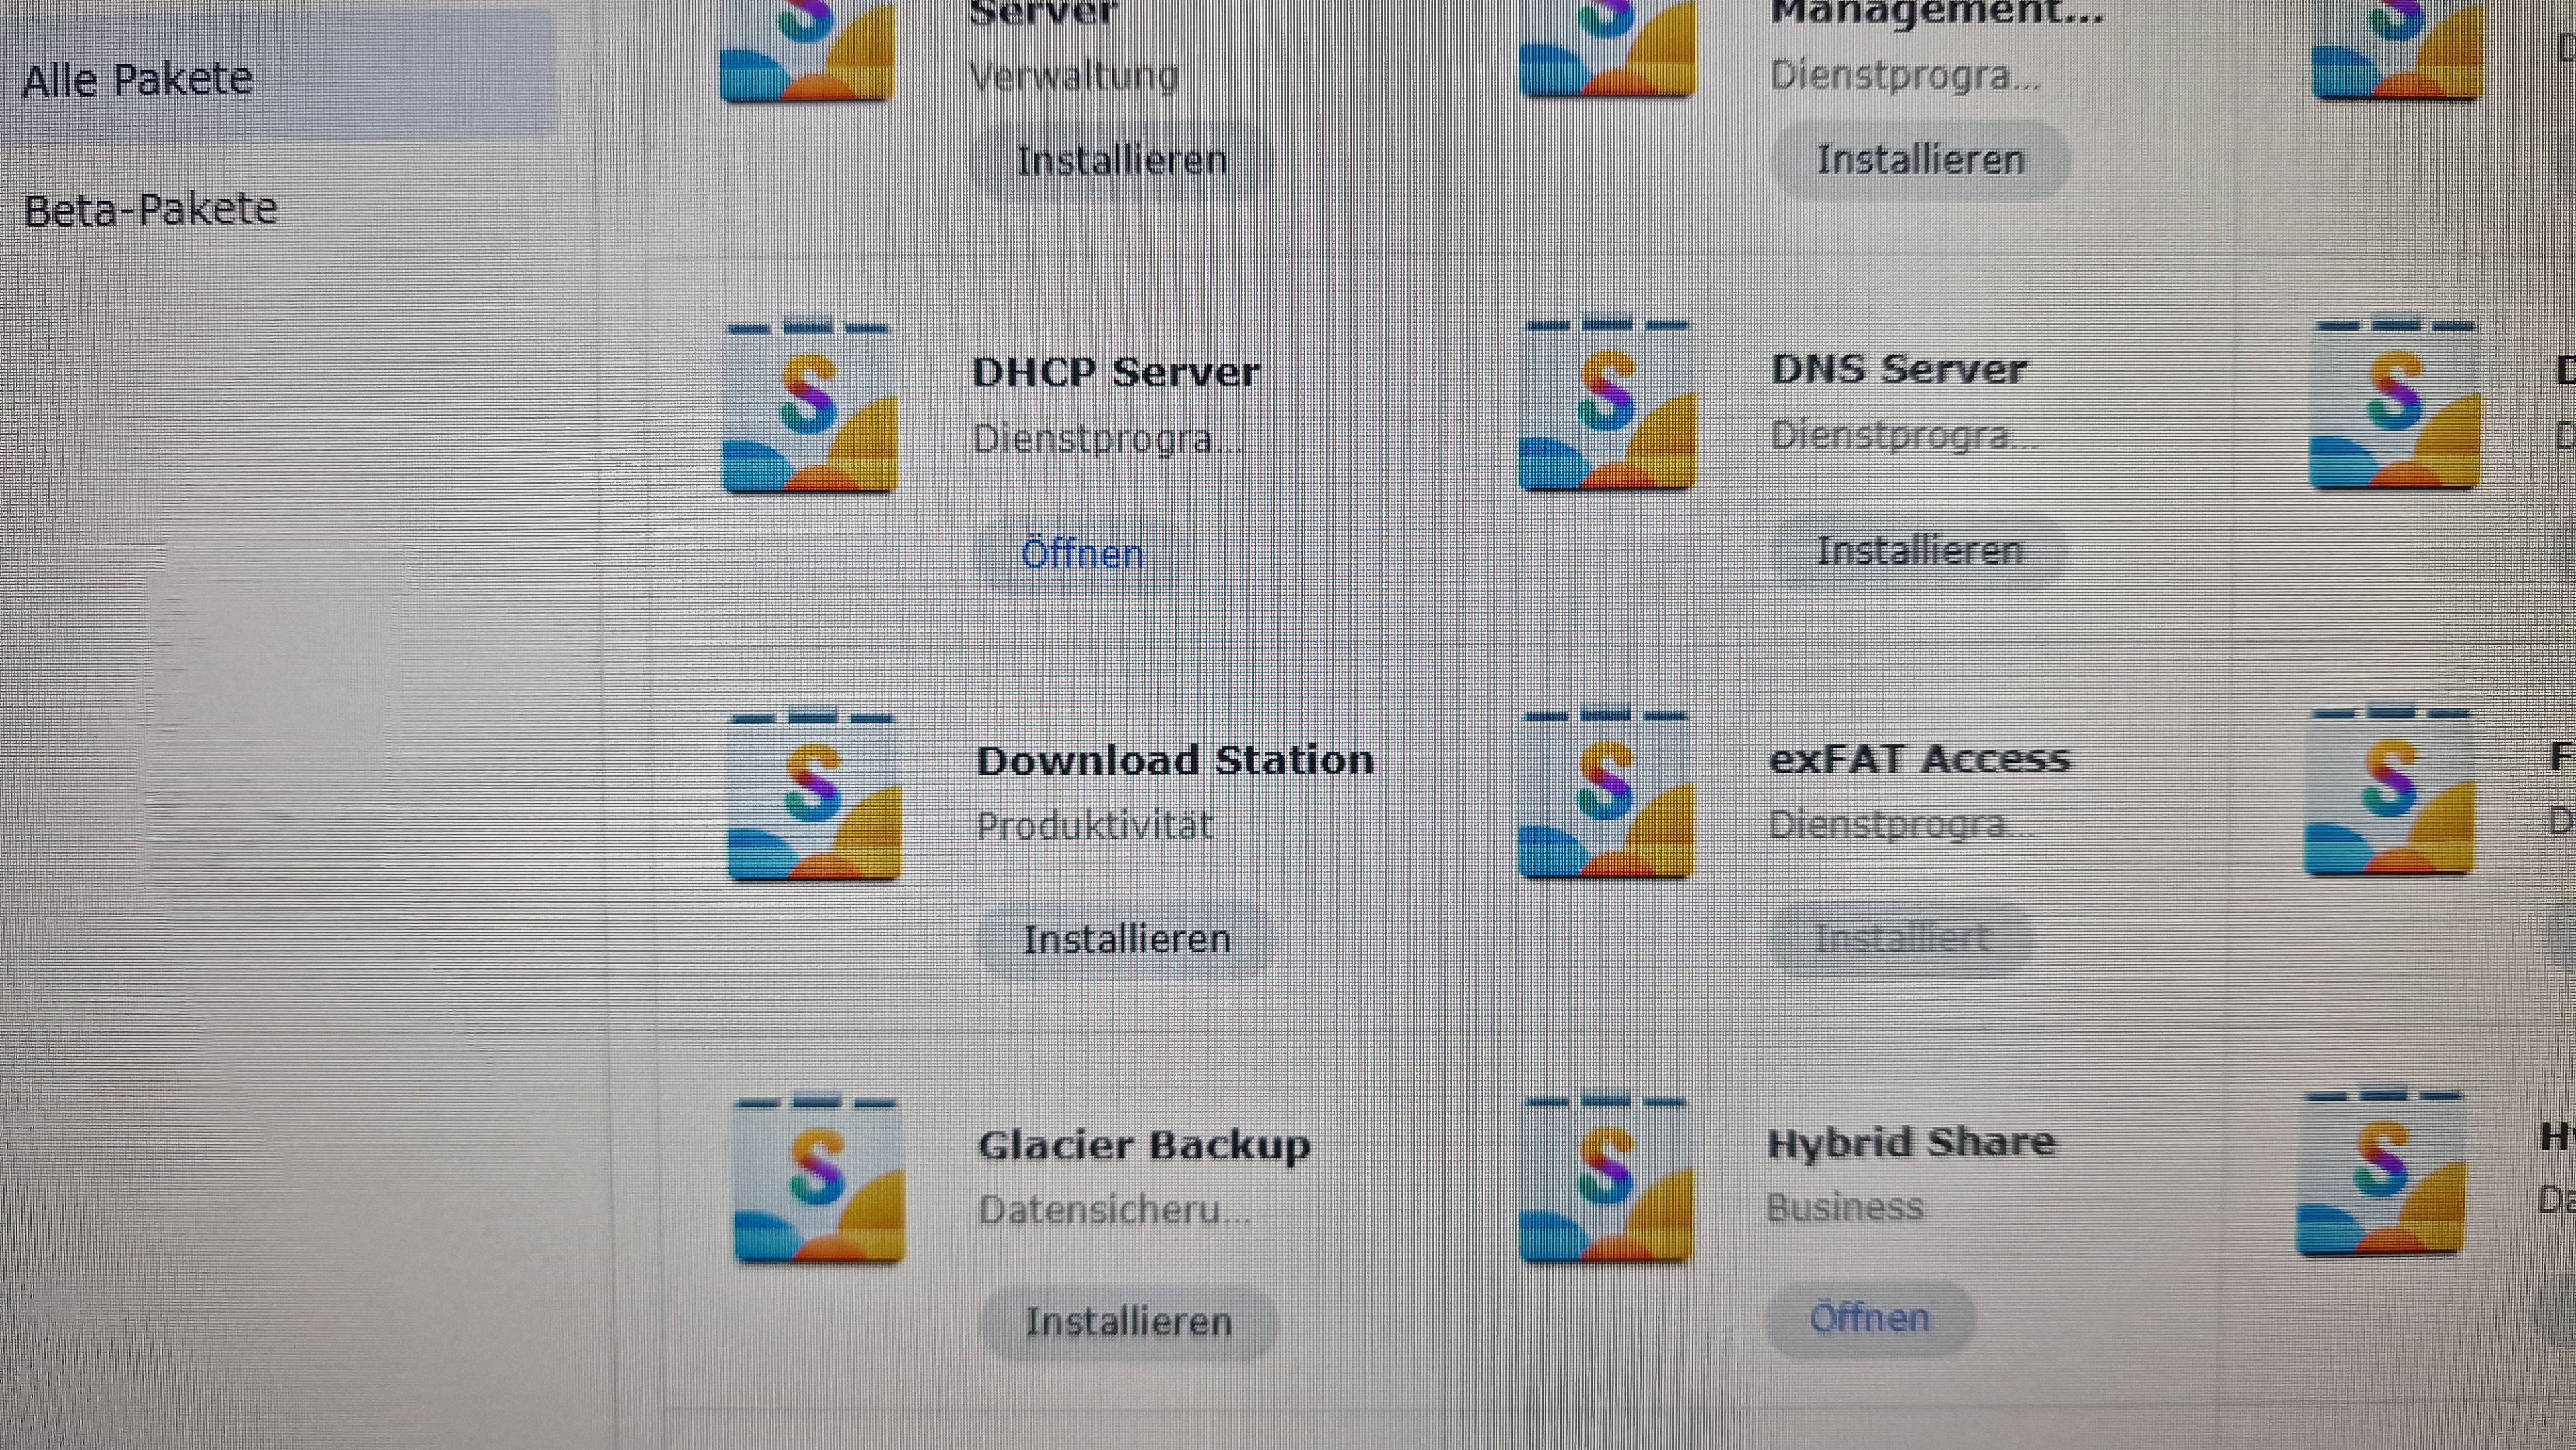Image resolution: width=2576 pixels, height=1450 pixels.
Task: Click the Glacier Backup title text
Action: [1143, 1146]
